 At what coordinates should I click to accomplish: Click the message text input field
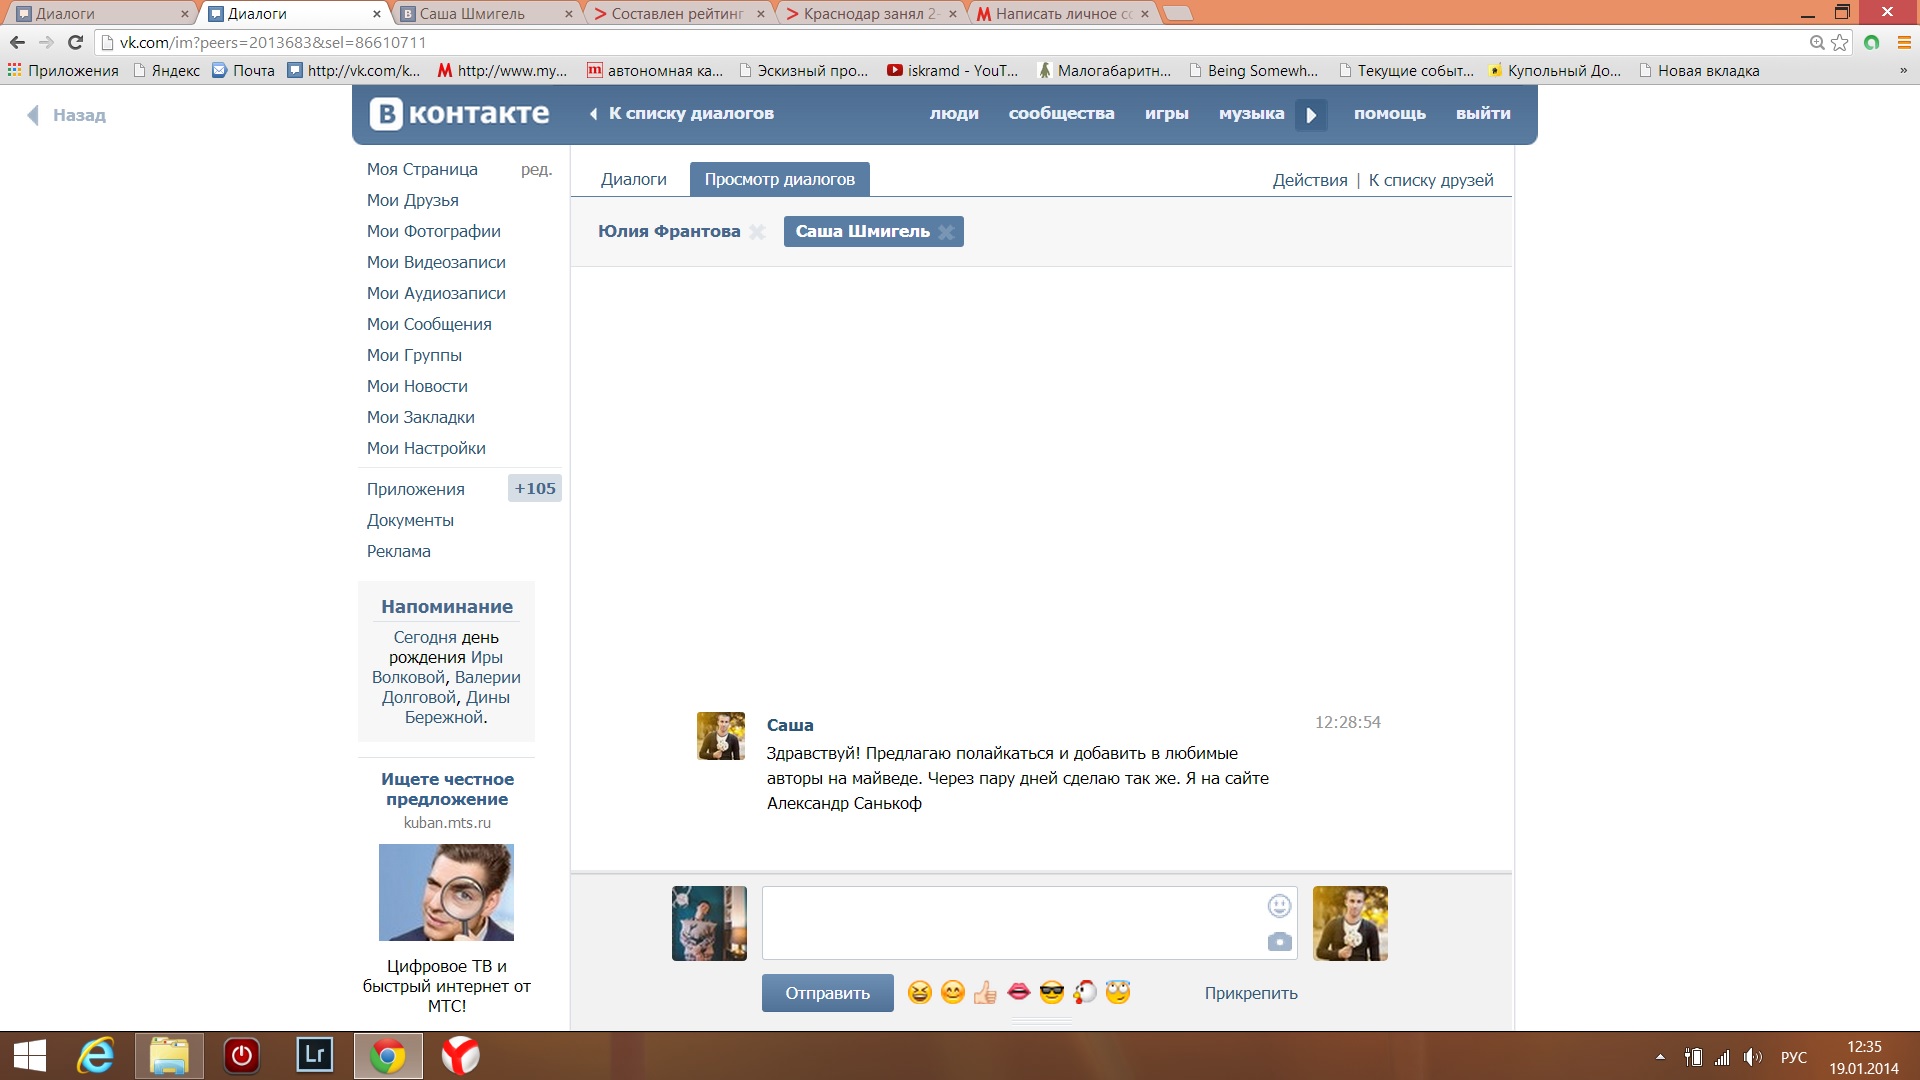(x=1010, y=922)
